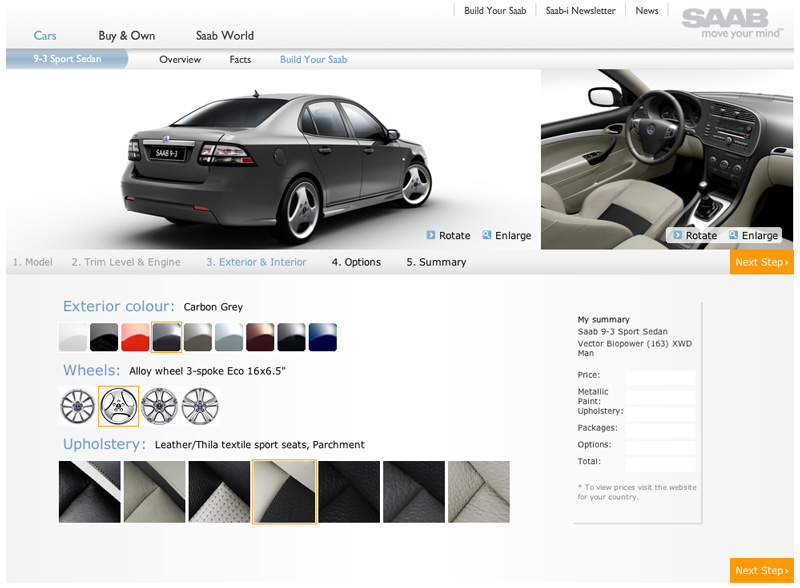This screenshot has height=588, width=800.
Task: Select the black and perforated white upholstery
Action: click(x=219, y=492)
